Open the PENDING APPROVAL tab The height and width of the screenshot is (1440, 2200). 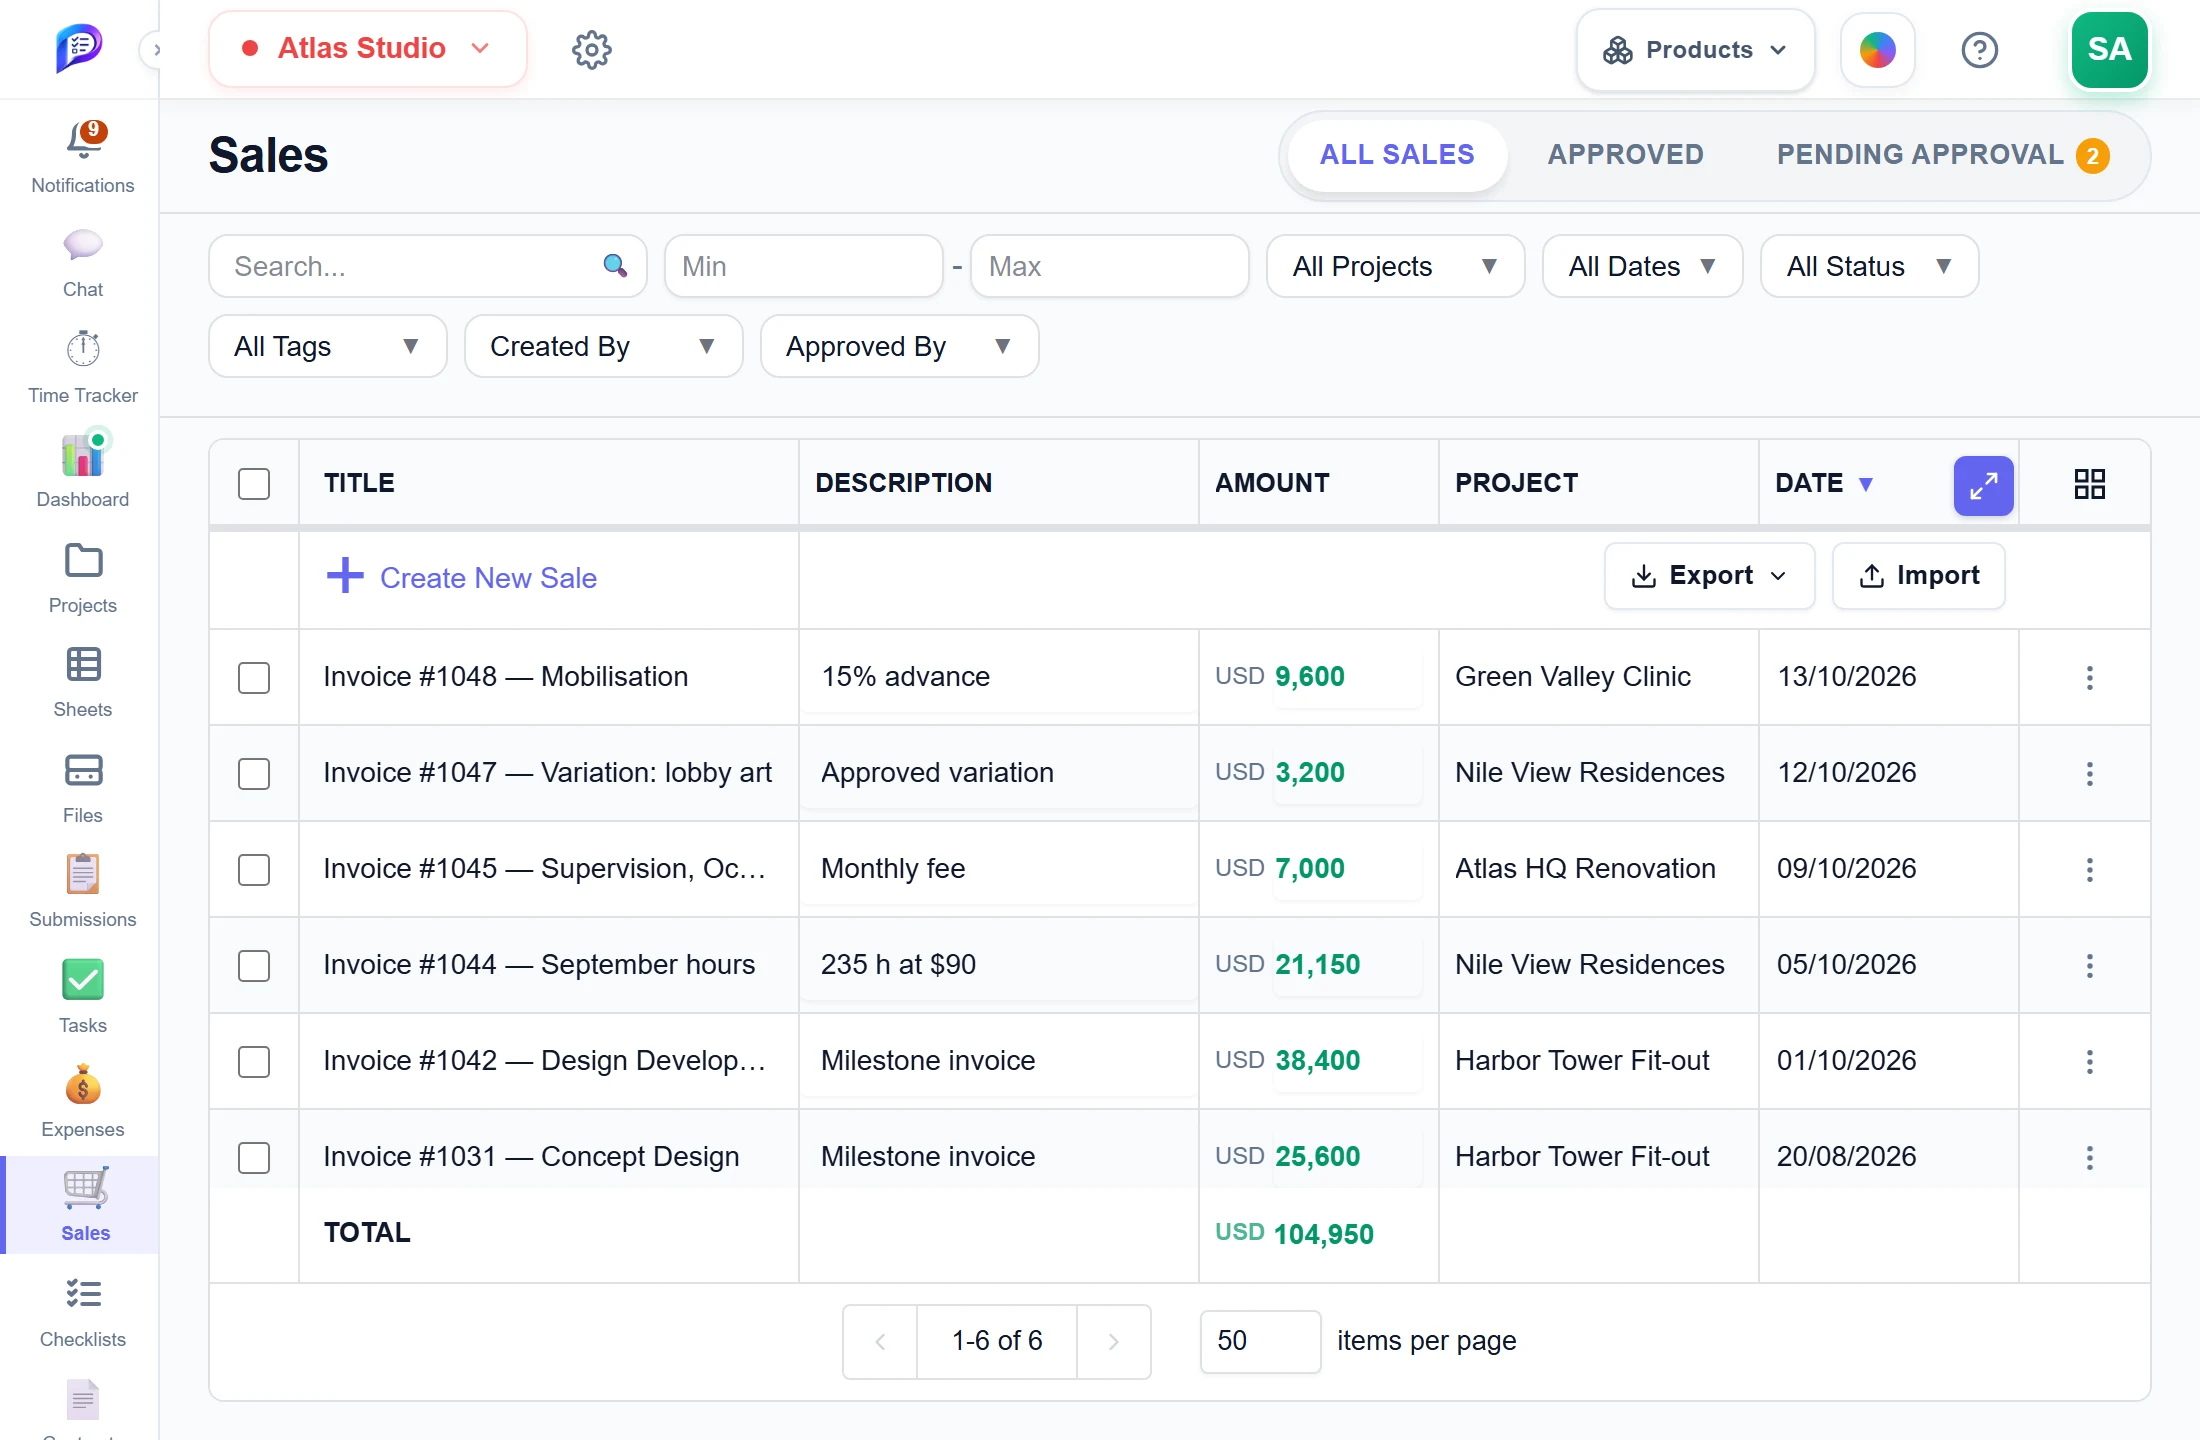tap(1942, 155)
